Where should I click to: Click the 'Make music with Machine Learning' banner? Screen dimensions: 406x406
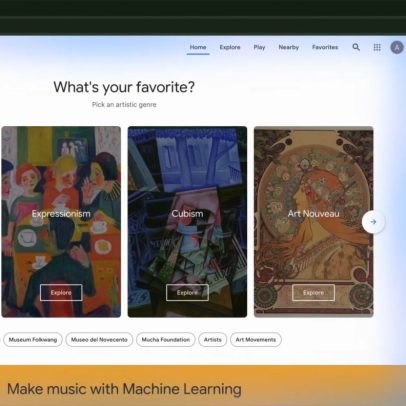pos(203,386)
